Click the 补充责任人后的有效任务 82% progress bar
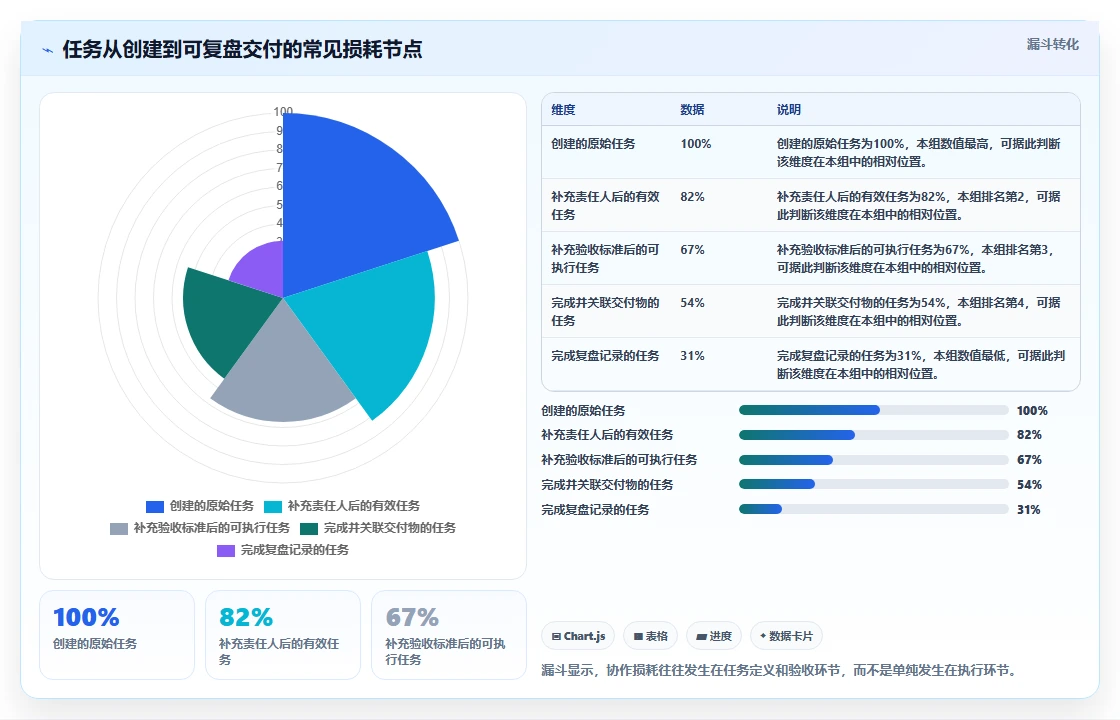The width and height of the screenshot is (1120, 720). pyautogui.click(x=874, y=435)
